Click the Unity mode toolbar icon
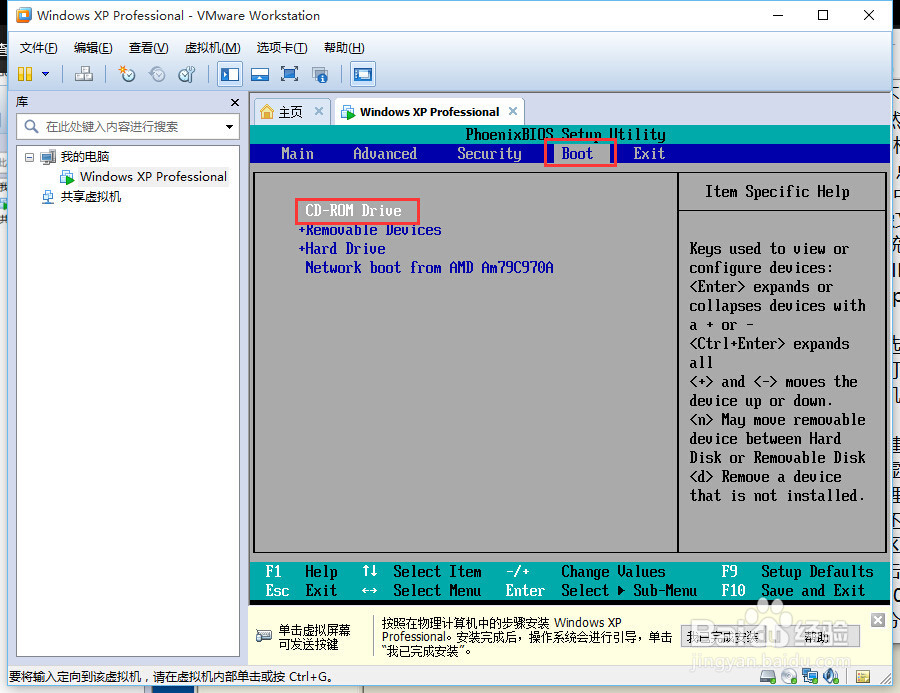This screenshot has height=693, width=900. click(x=319, y=74)
